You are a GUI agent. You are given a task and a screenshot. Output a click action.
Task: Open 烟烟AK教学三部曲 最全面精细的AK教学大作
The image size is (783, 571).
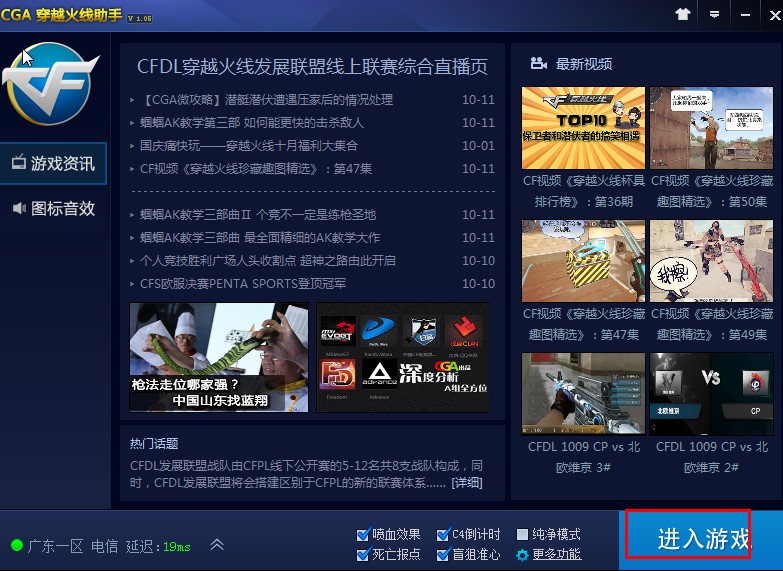260,237
